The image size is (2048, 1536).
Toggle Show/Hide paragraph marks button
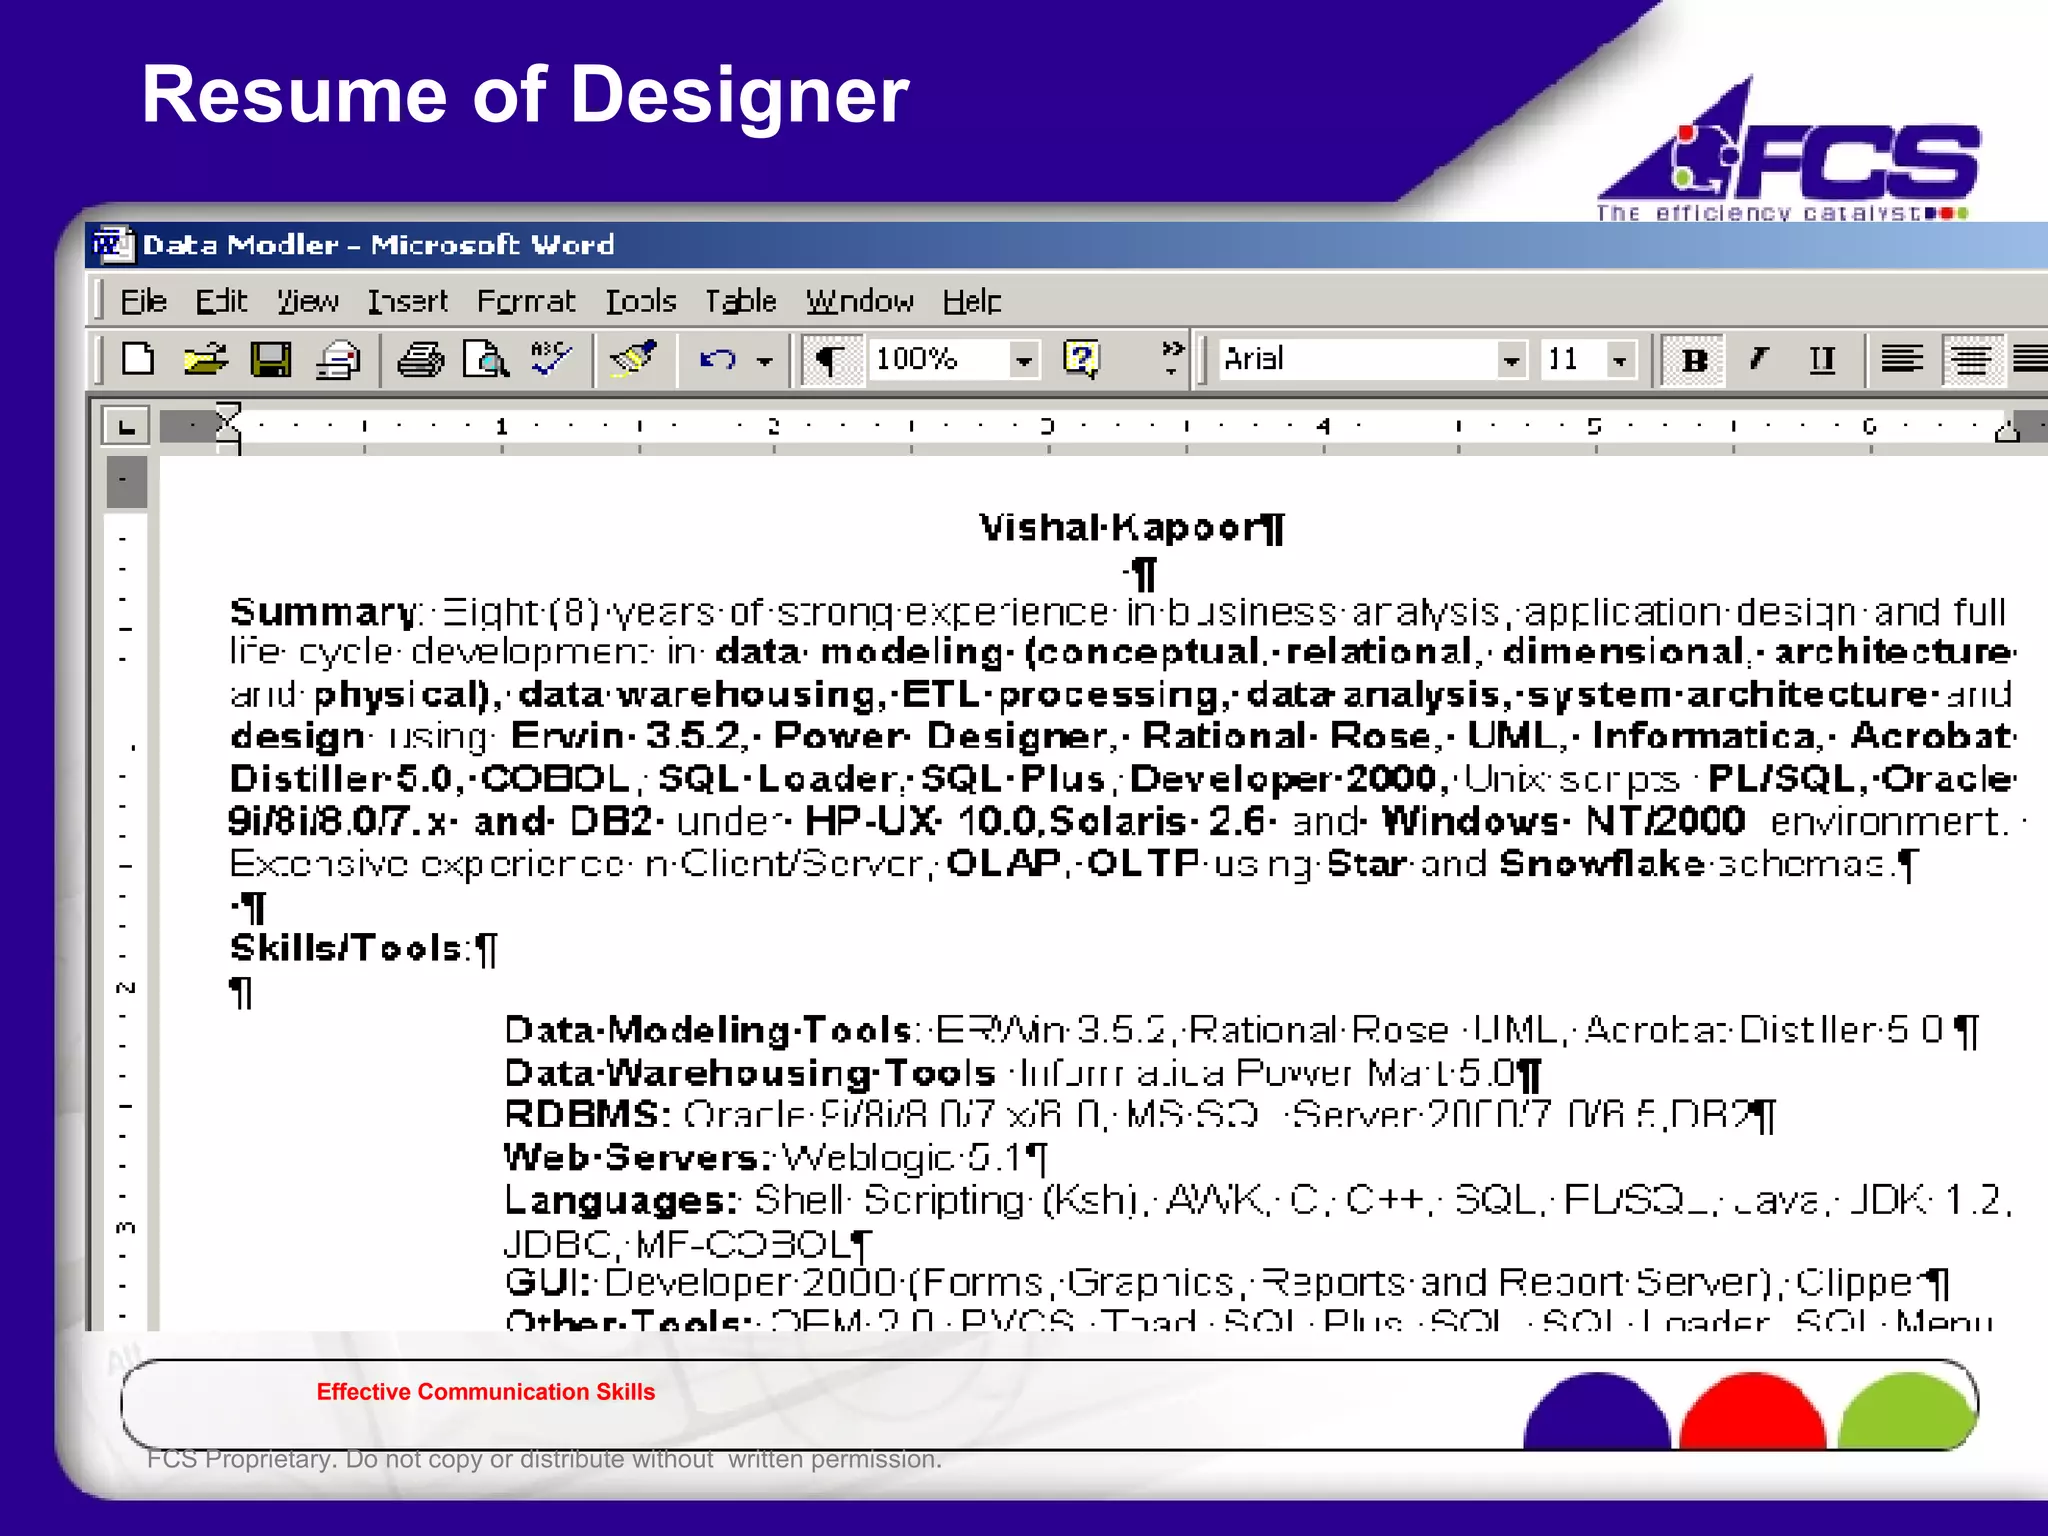pyautogui.click(x=831, y=359)
